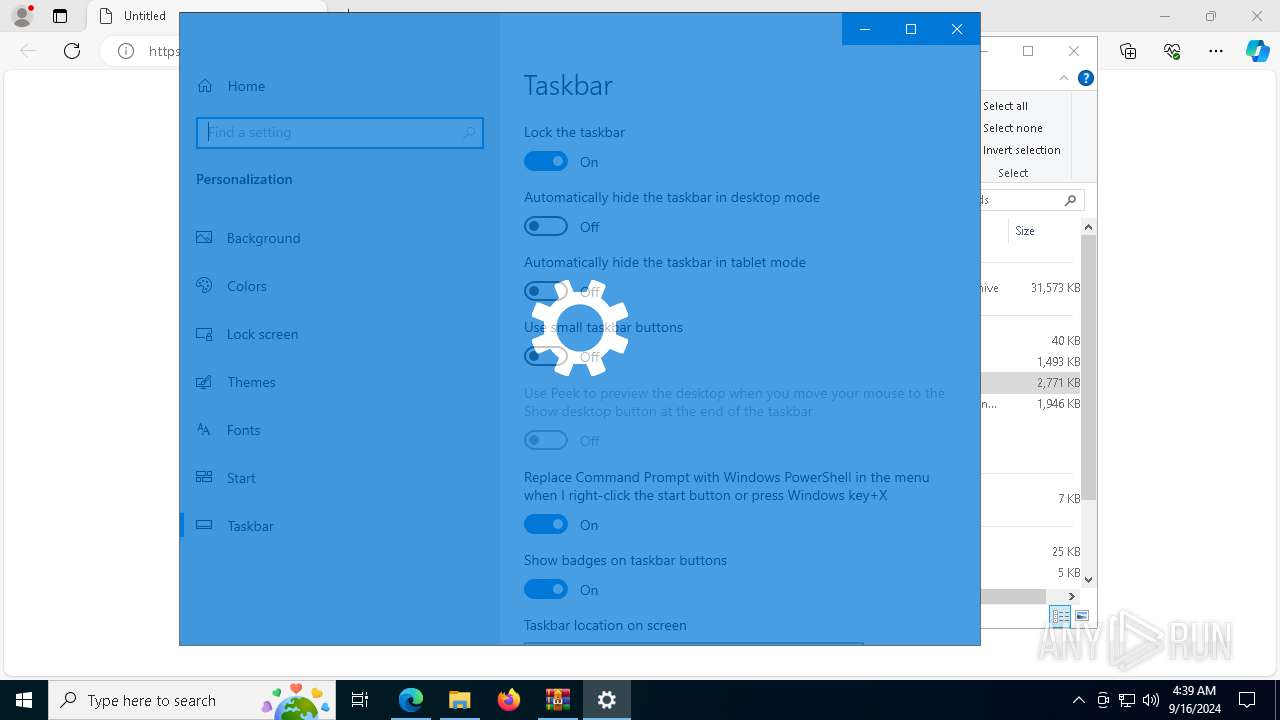Click the Themes brush icon
Image resolution: width=1280 pixels, height=720 pixels.
pyautogui.click(x=204, y=382)
